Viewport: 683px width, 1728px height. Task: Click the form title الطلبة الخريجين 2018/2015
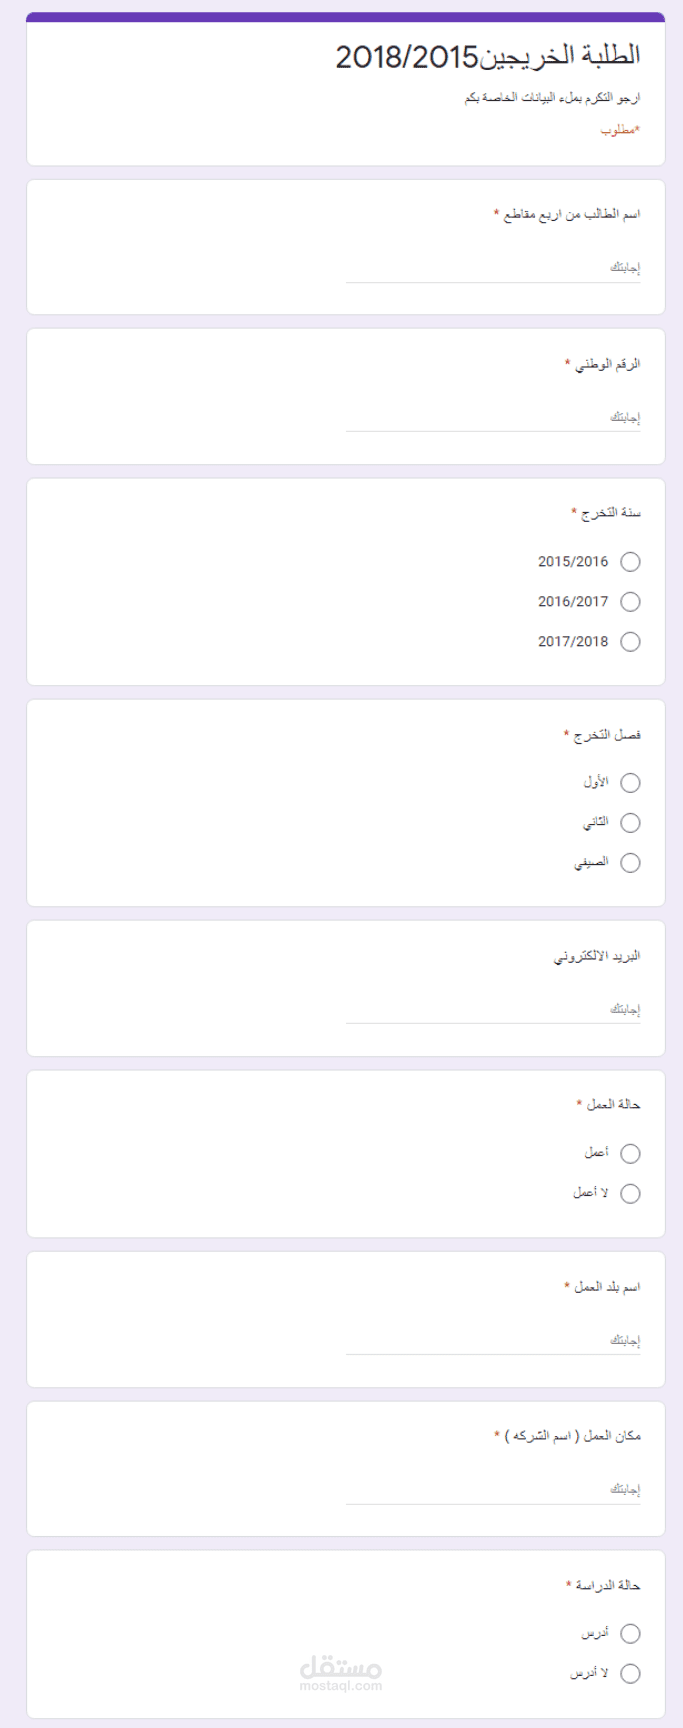488,57
